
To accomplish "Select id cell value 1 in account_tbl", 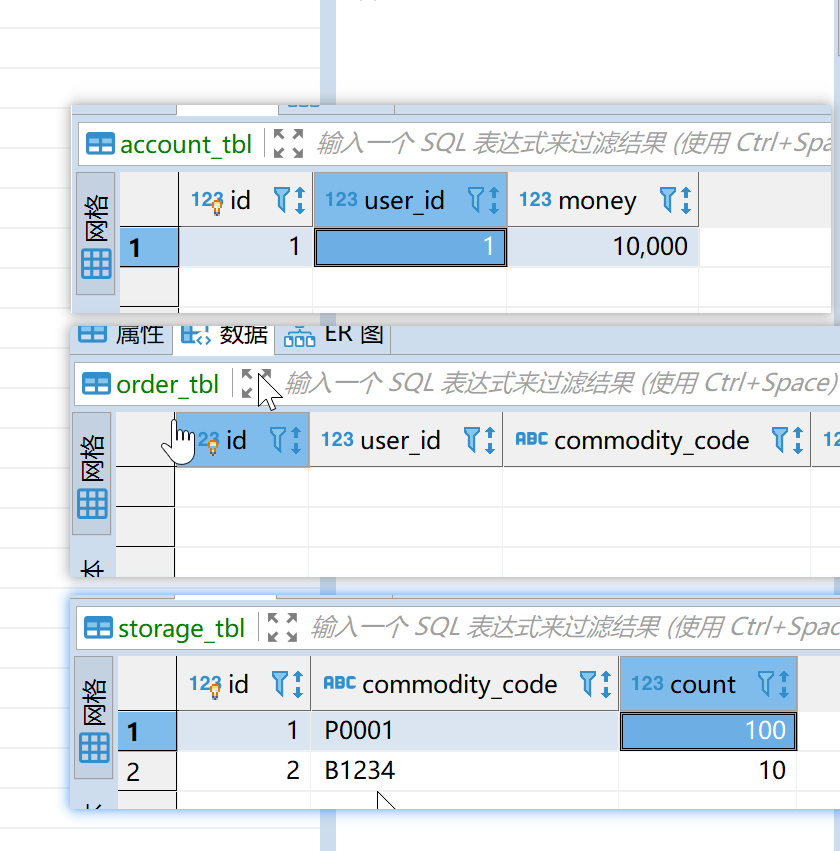I will 245,247.
